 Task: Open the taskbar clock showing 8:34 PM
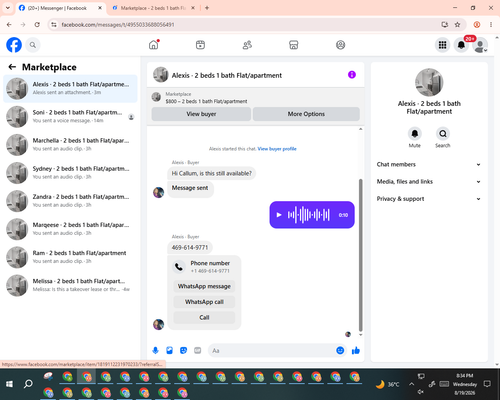pyautogui.click(x=465, y=384)
